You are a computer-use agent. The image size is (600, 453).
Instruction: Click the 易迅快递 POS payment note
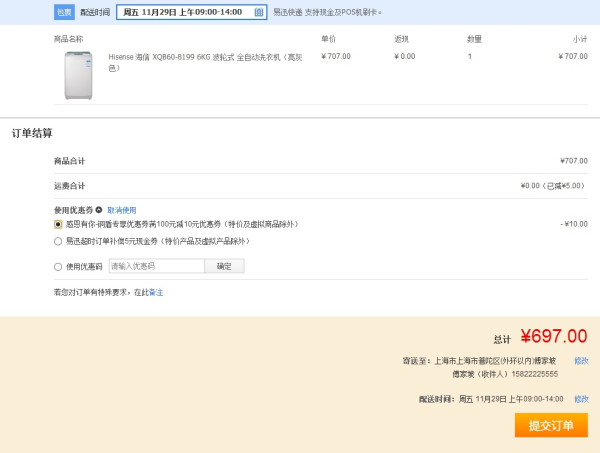(x=327, y=12)
